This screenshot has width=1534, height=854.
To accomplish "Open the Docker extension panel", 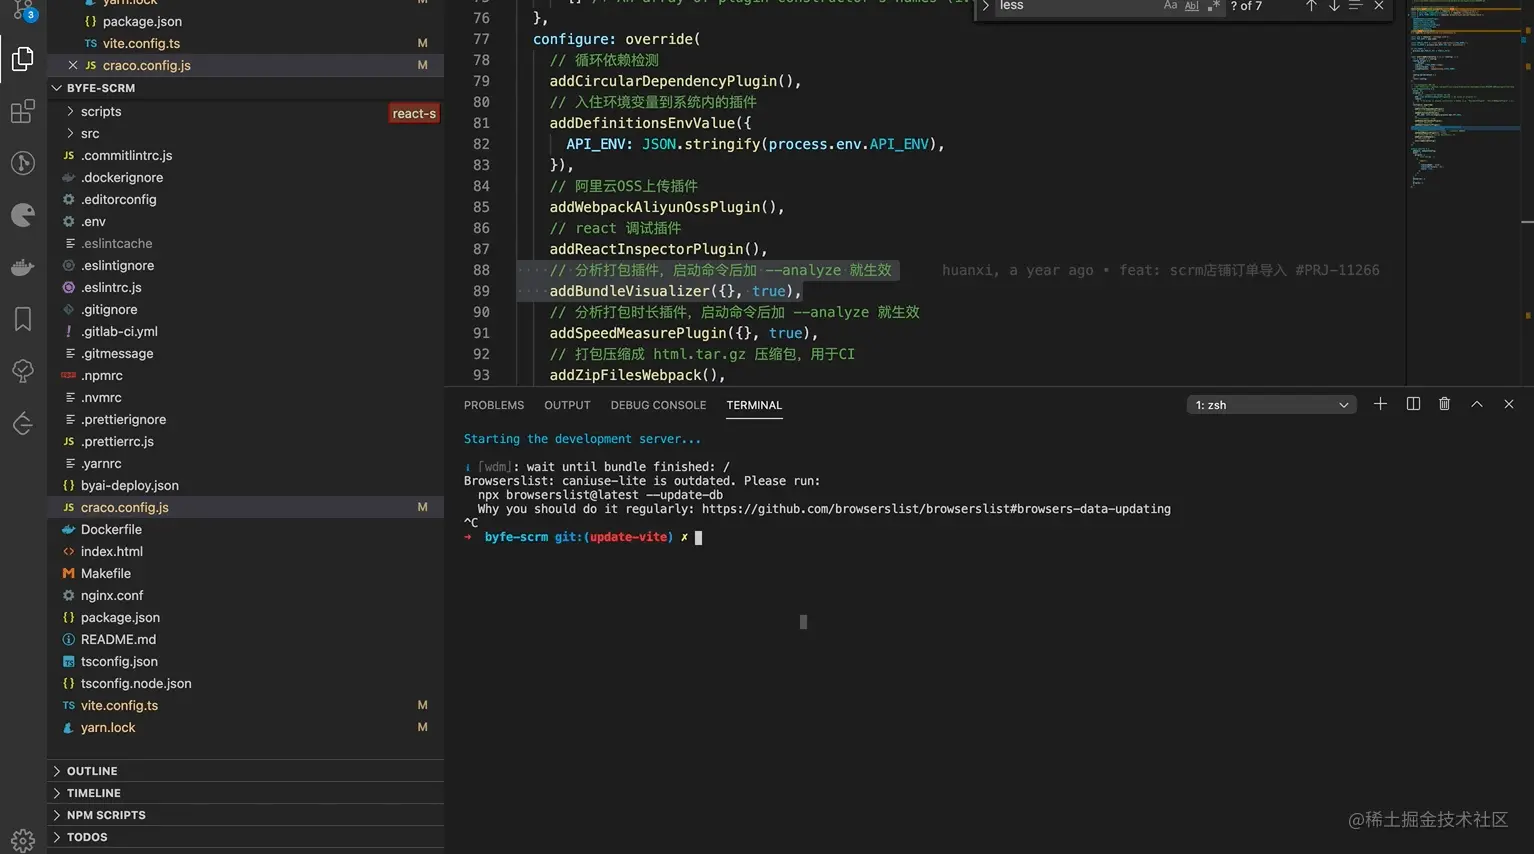I will point(22,266).
